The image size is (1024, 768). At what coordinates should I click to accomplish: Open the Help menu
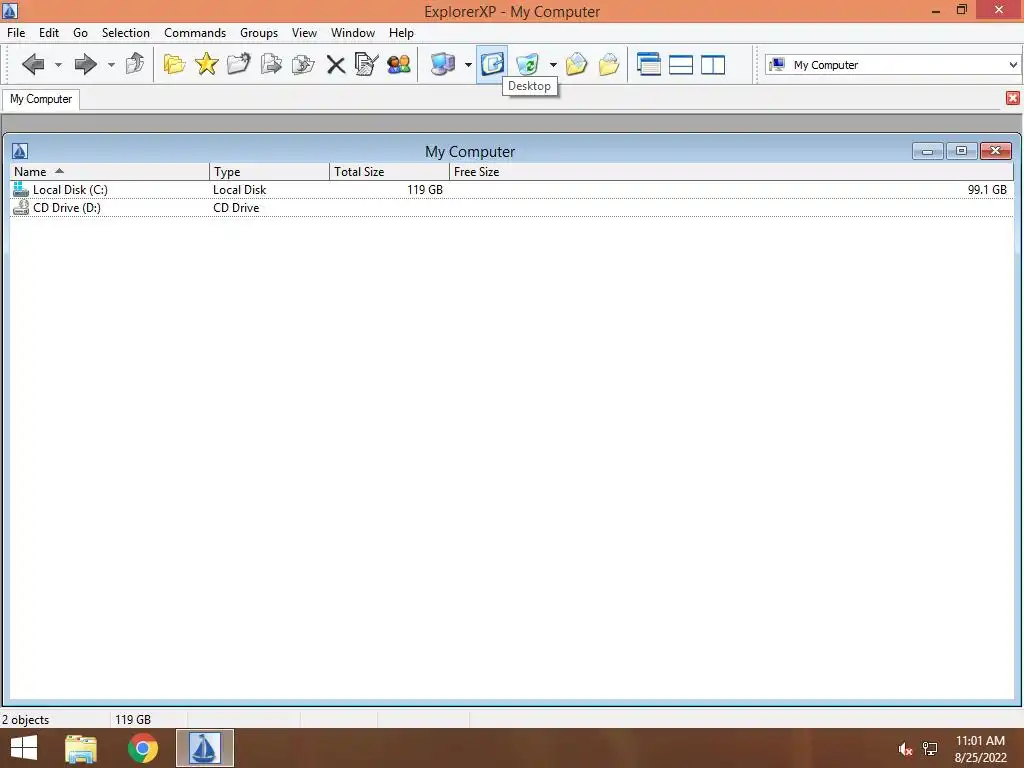coord(401,33)
